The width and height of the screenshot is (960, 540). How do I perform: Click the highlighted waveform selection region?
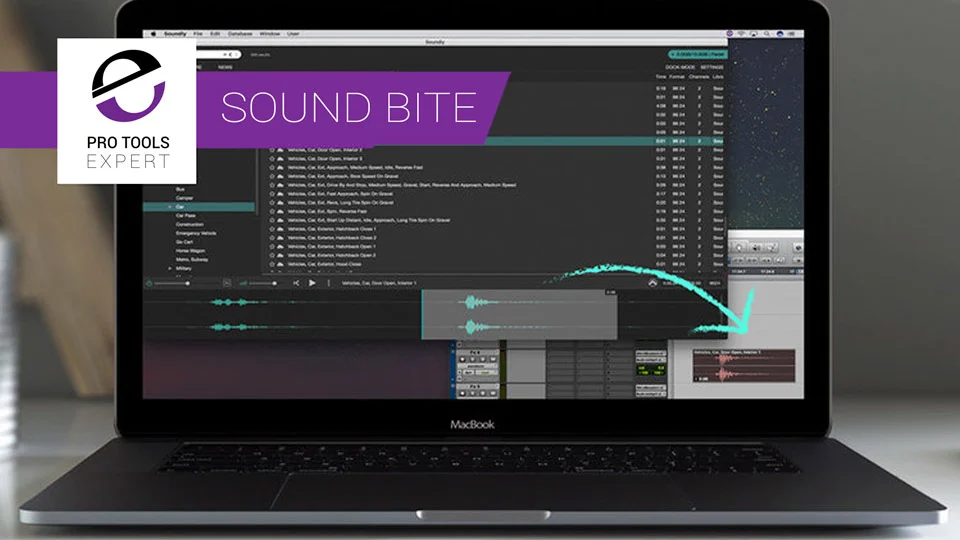[x=519, y=315]
